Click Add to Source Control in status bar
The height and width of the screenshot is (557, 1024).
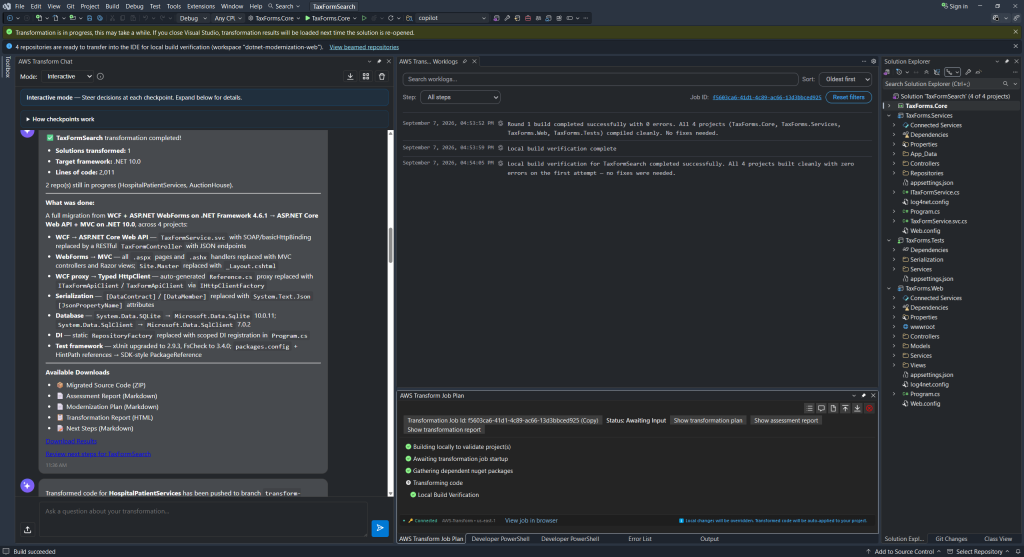pos(904,552)
